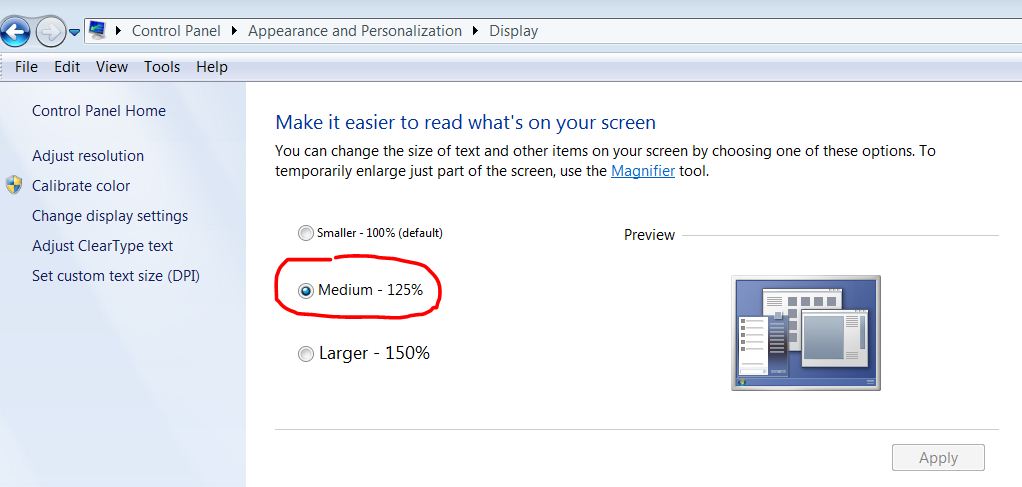Go to Appearance and Personalization breadcrumb
Image resolution: width=1022 pixels, height=487 pixels.
click(355, 31)
